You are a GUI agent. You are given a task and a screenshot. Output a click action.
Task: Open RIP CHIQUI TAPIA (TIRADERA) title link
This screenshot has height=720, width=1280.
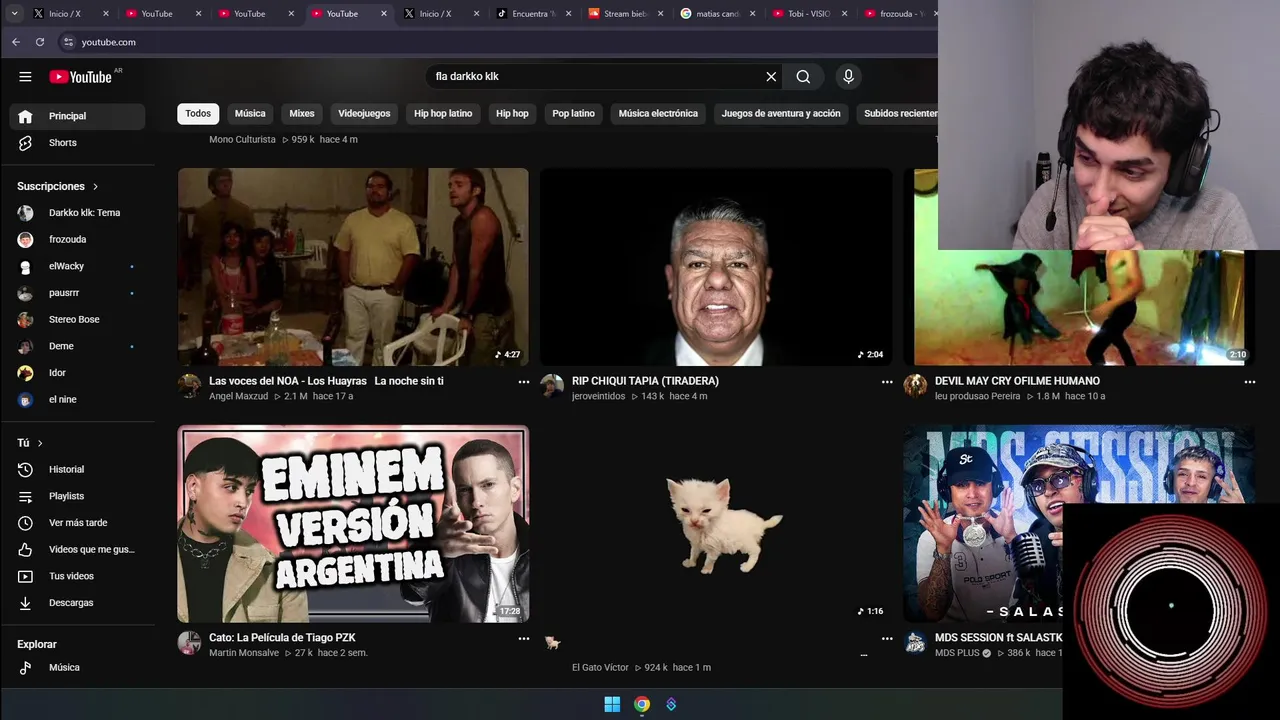(x=645, y=381)
